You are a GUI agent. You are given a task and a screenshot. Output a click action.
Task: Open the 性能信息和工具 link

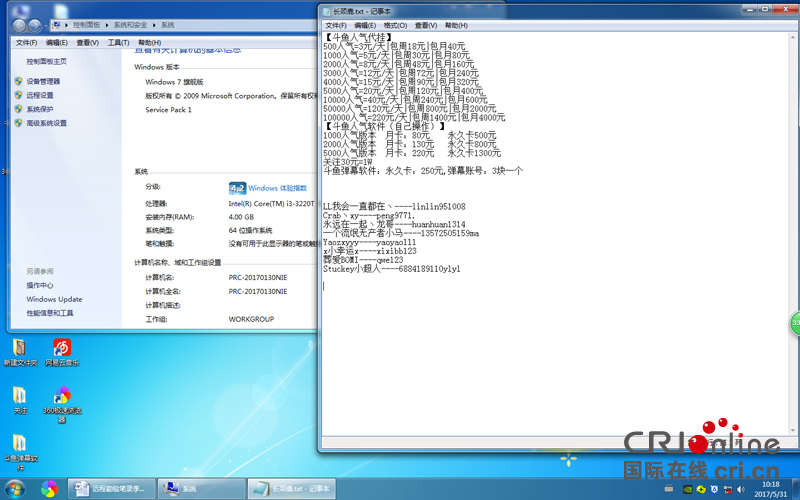[x=50, y=313]
